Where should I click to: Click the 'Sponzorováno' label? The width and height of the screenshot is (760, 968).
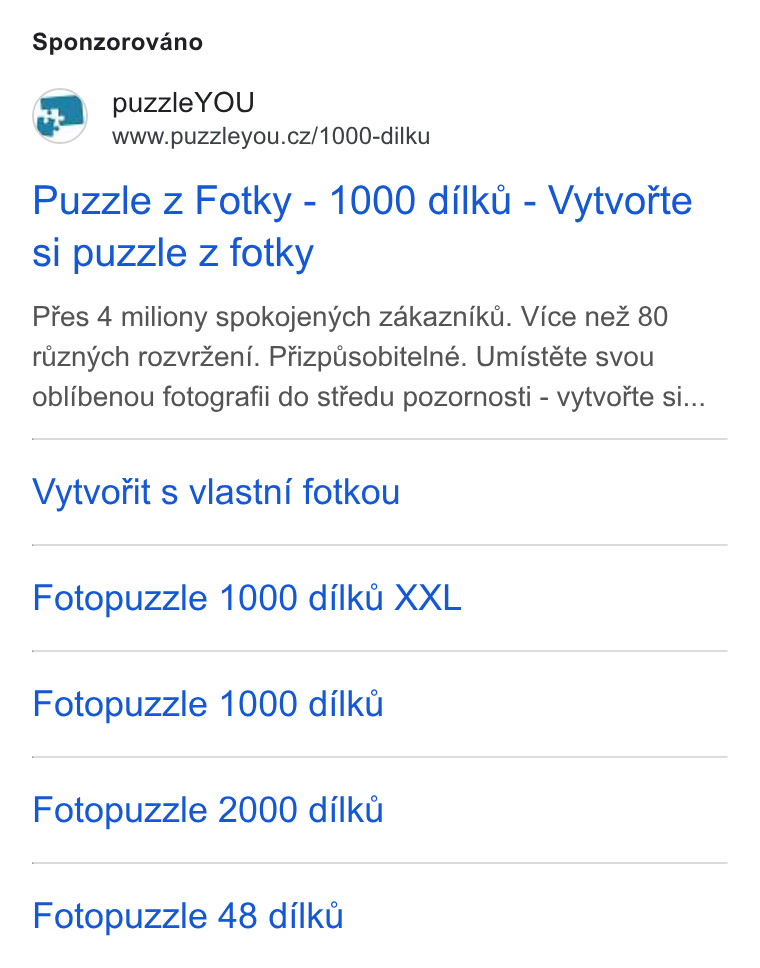(x=117, y=42)
